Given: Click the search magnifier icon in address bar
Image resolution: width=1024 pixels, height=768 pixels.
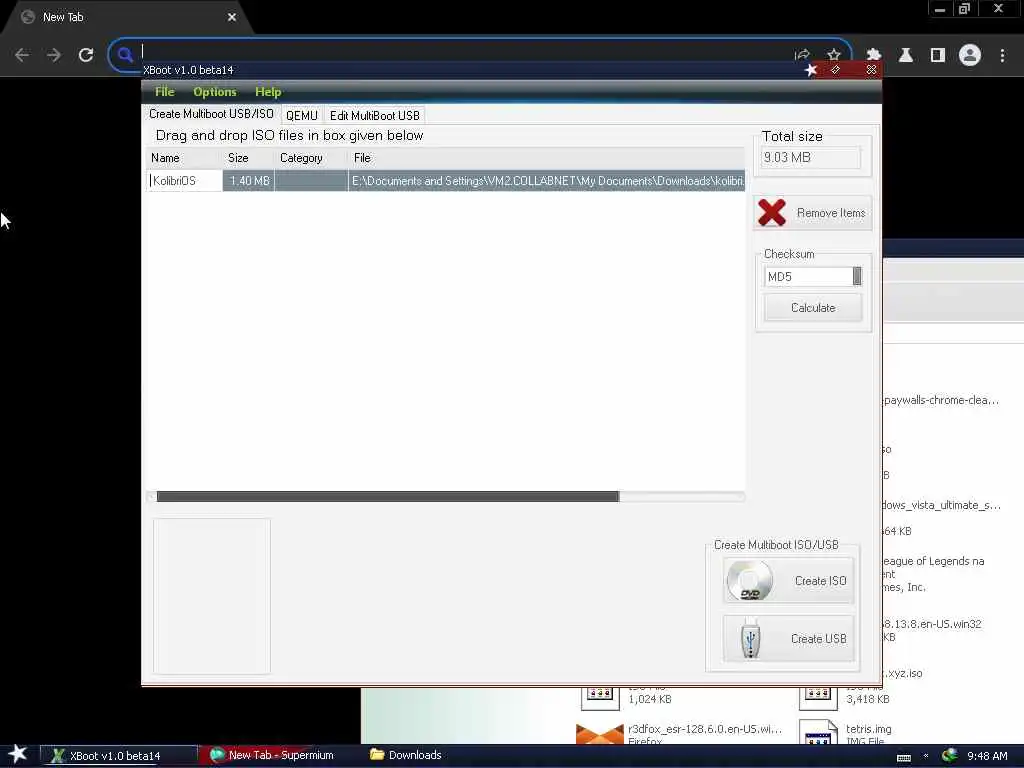Looking at the screenshot, I should (125, 55).
